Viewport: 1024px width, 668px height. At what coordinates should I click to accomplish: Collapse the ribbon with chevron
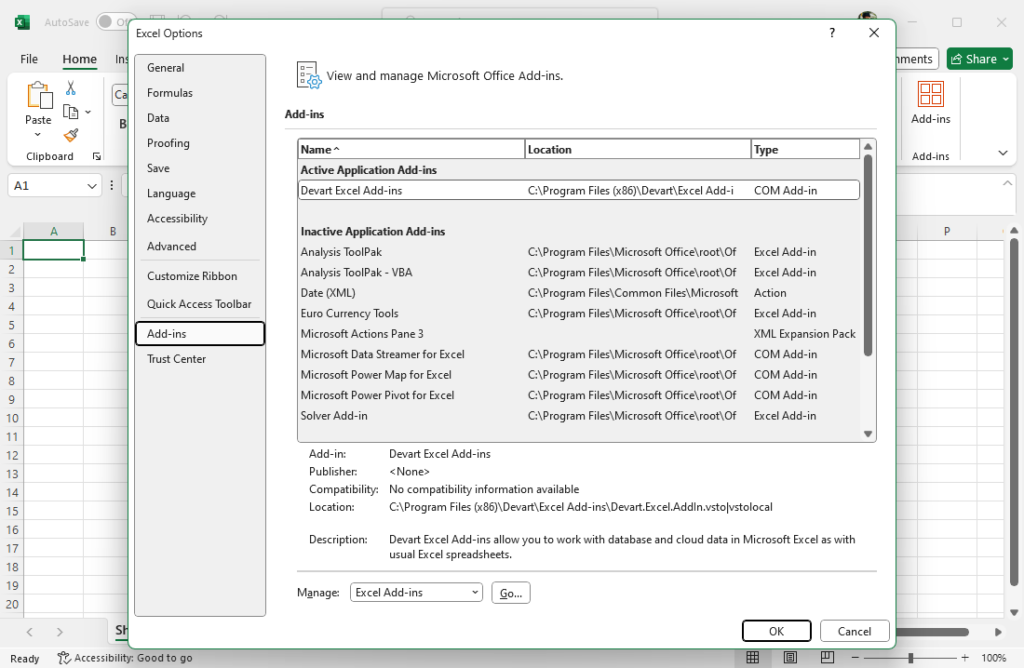[1002, 153]
